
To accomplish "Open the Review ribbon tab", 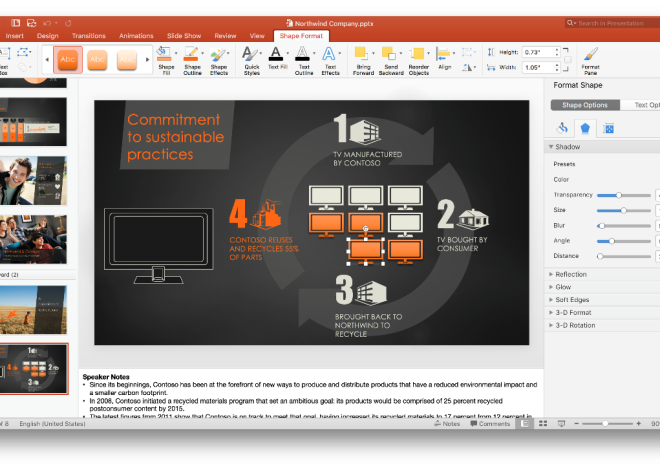I will click(225, 36).
